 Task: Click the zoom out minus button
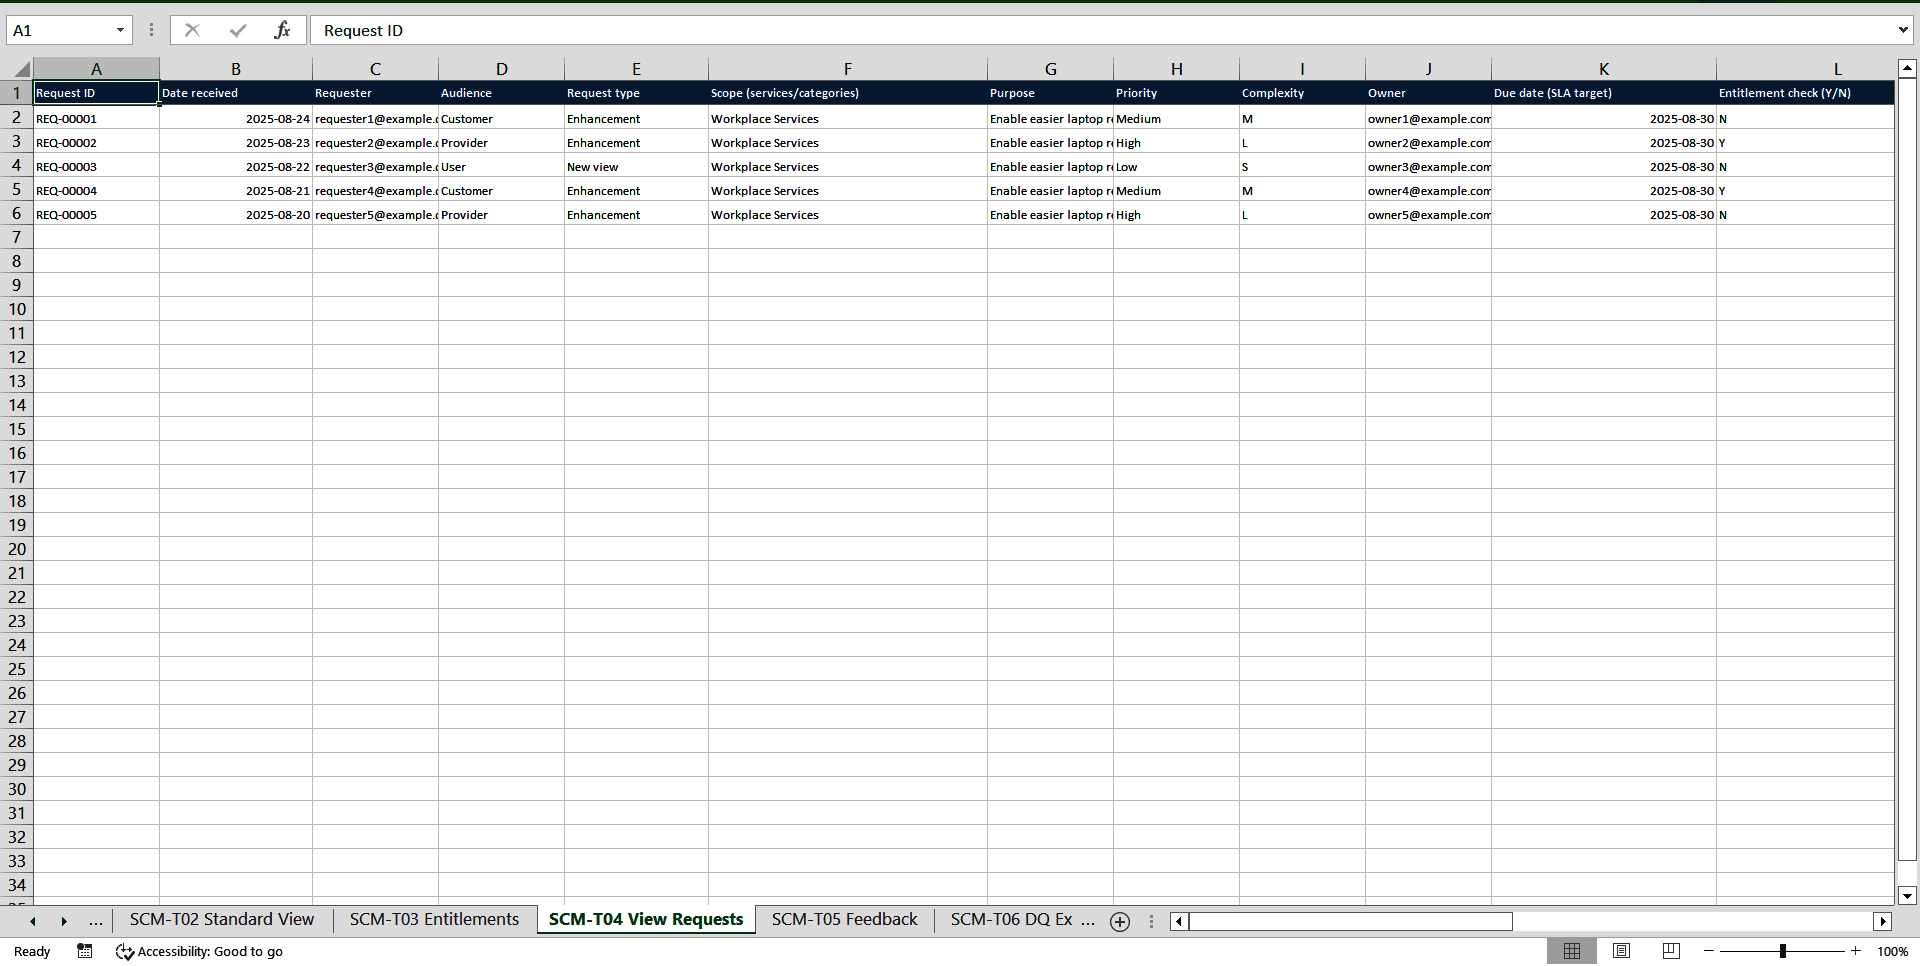(1709, 951)
